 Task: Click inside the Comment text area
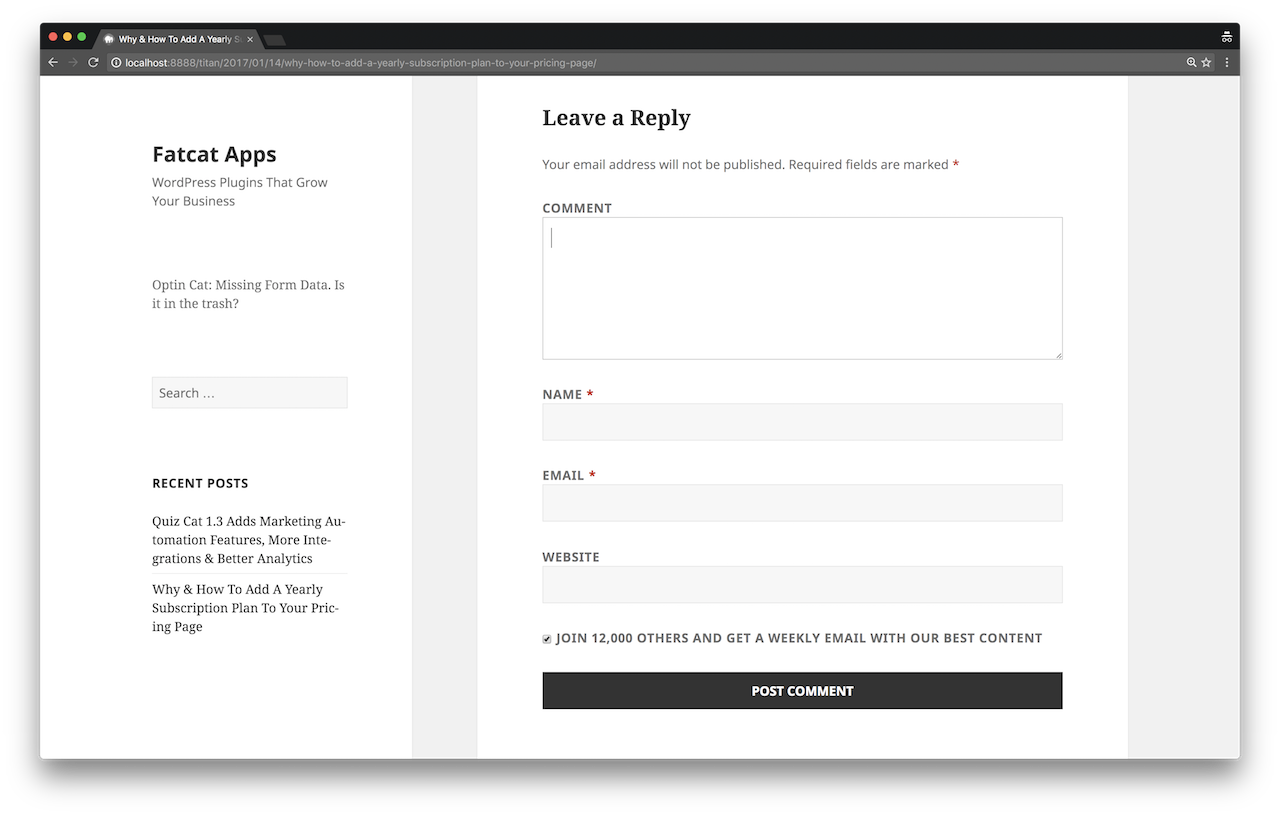(x=802, y=288)
